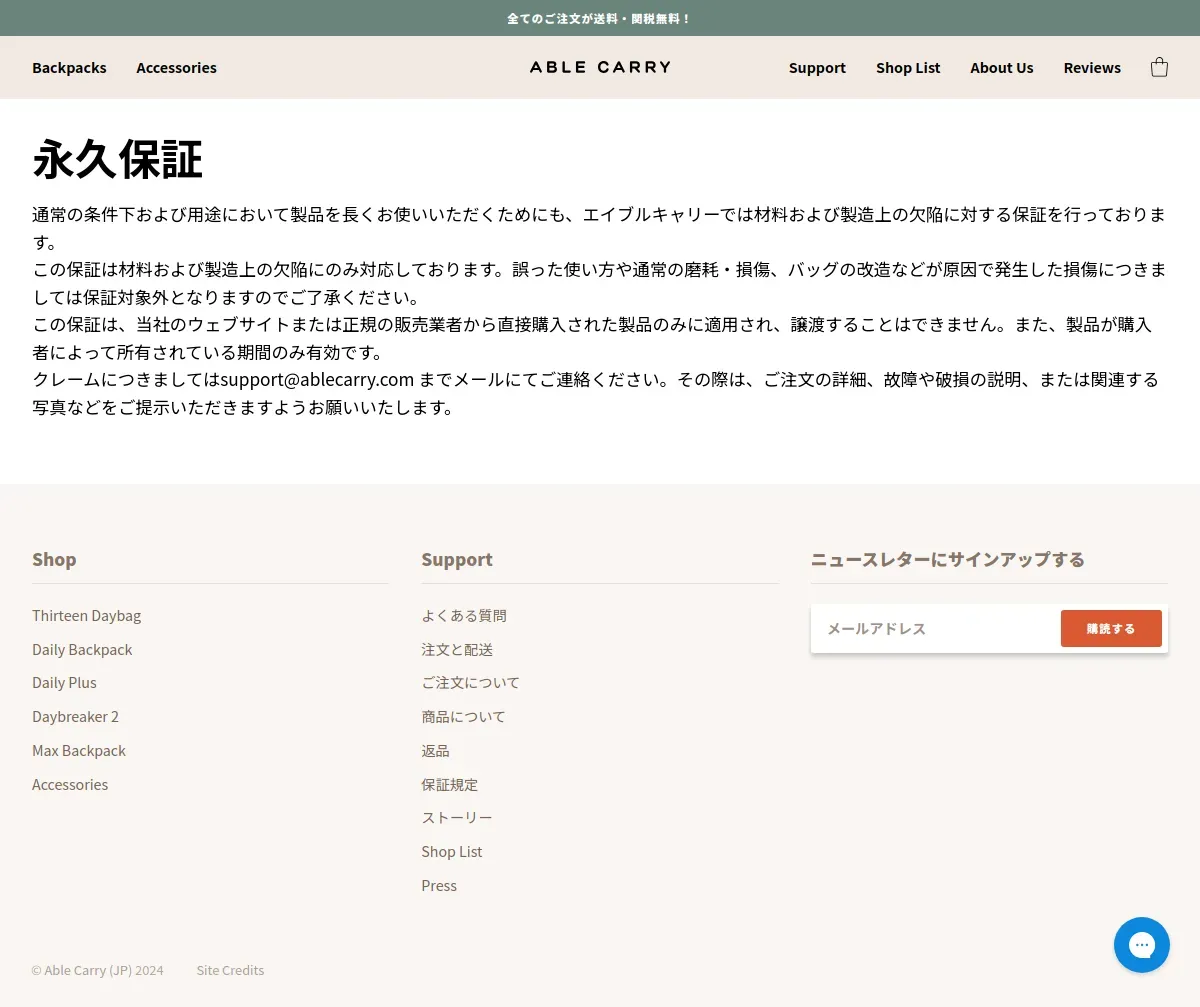Screen dimensions: 1200x1007
Task: Go to Shop List in header
Action: tap(908, 68)
